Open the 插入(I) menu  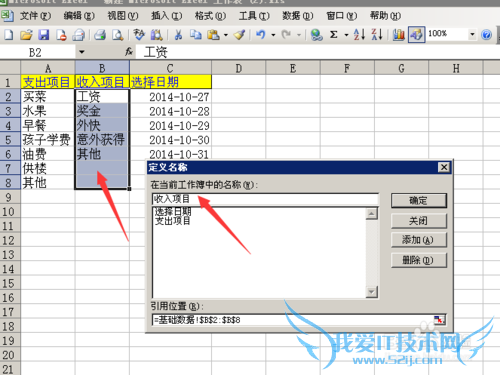tap(166, 16)
